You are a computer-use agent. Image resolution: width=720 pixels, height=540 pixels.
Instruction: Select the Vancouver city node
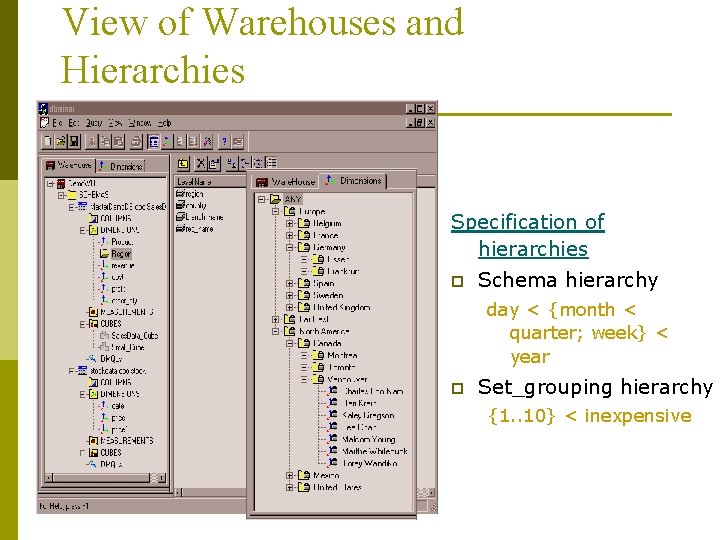click(347, 379)
